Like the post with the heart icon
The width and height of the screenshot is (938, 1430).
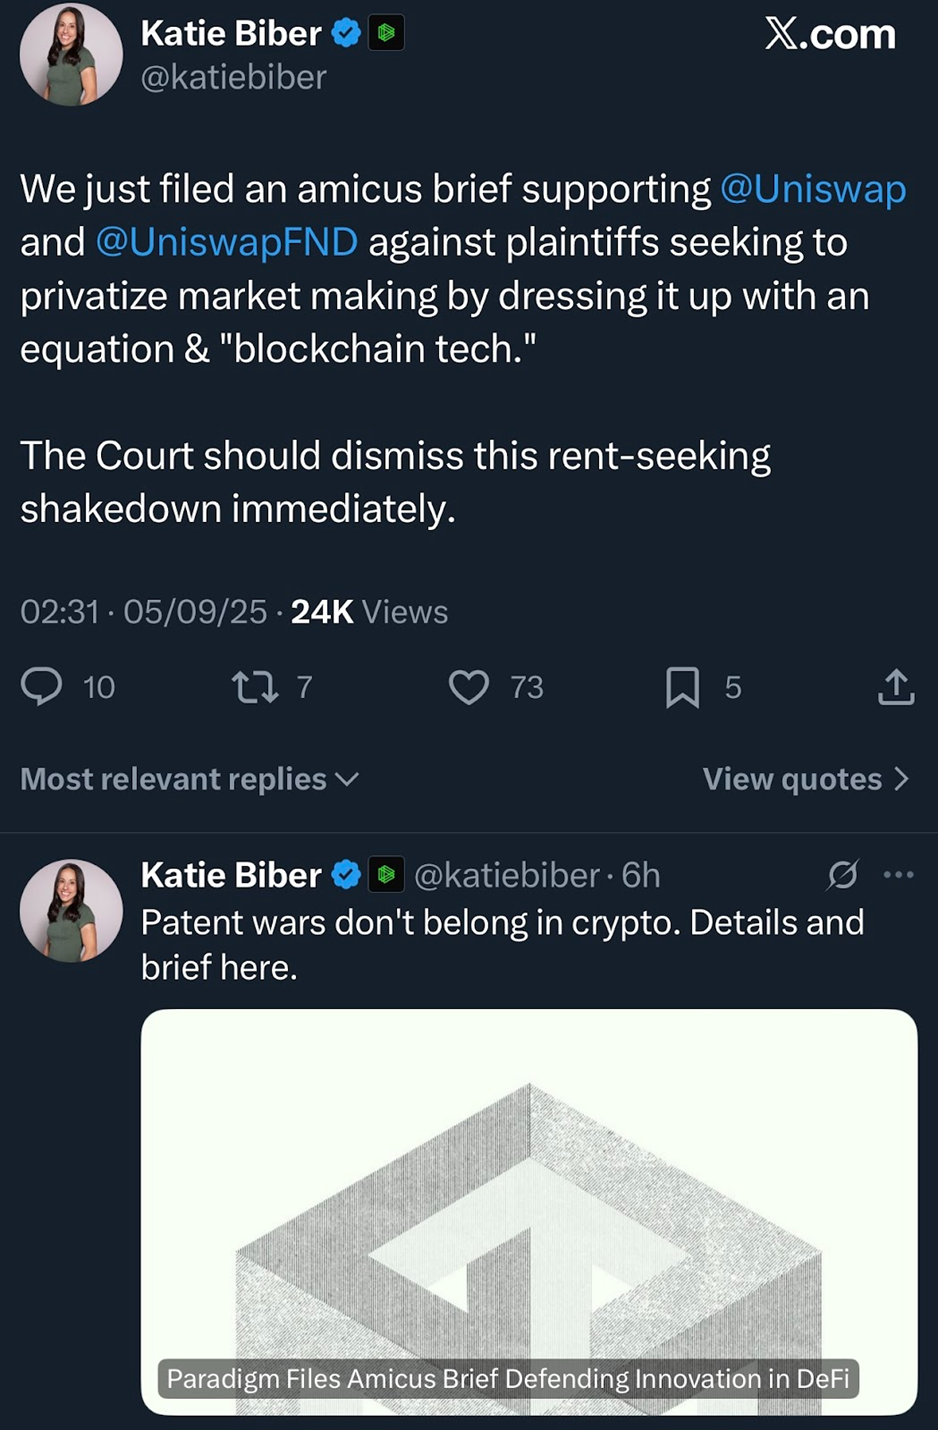click(x=468, y=687)
